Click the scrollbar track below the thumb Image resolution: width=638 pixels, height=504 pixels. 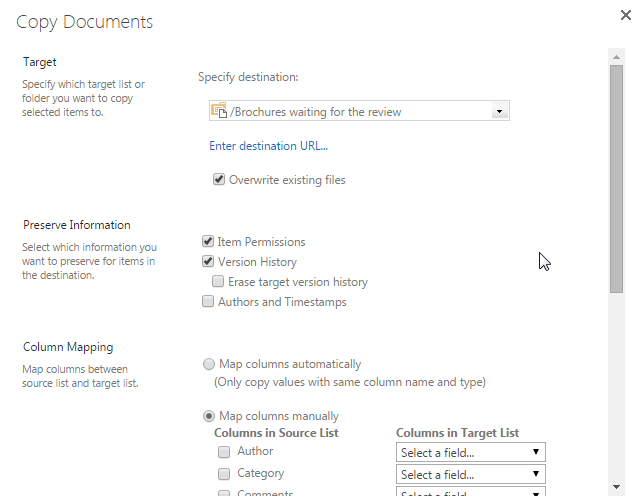pyautogui.click(x=616, y=386)
